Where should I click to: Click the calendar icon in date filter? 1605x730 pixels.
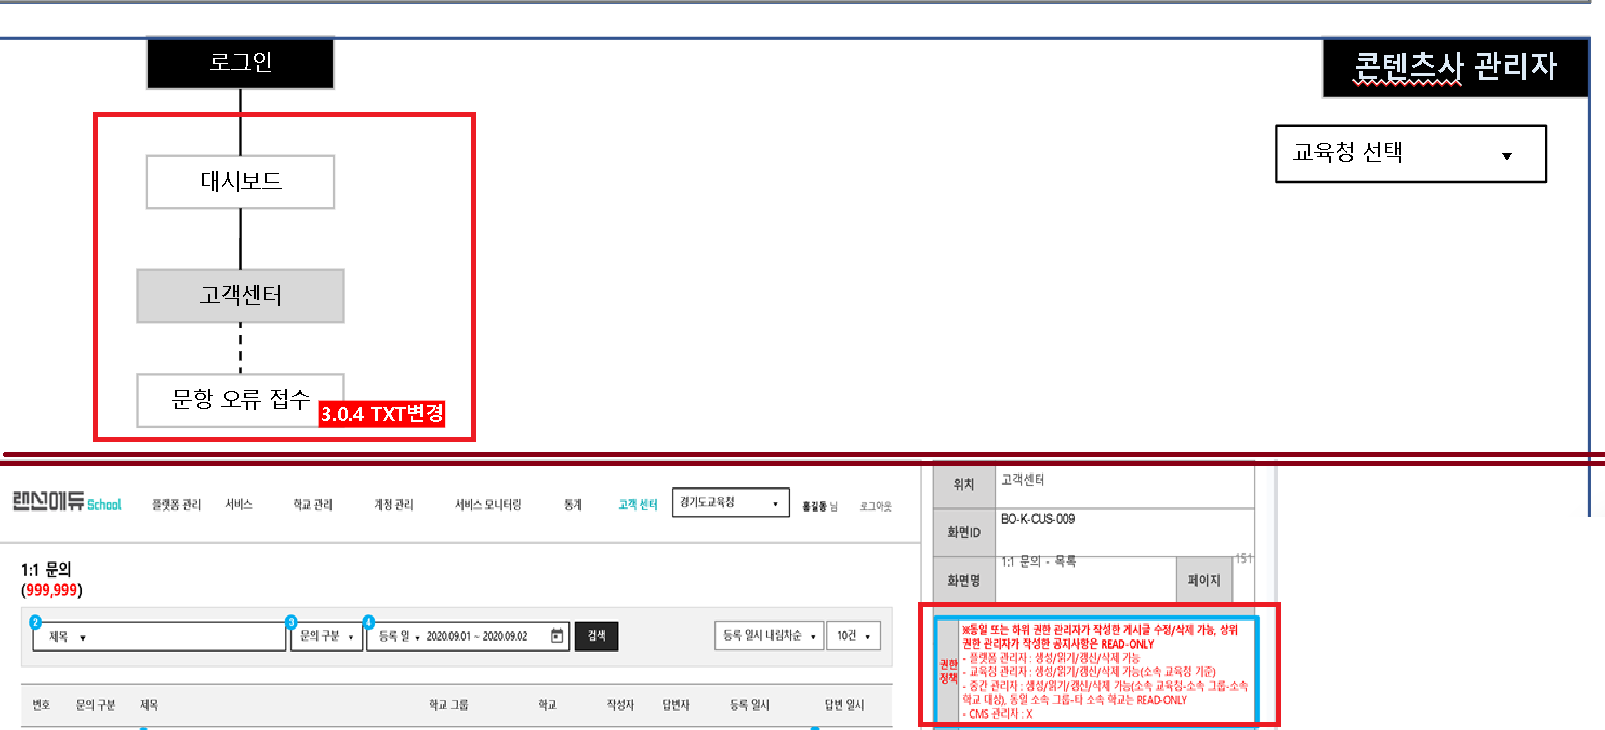click(557, 636)
